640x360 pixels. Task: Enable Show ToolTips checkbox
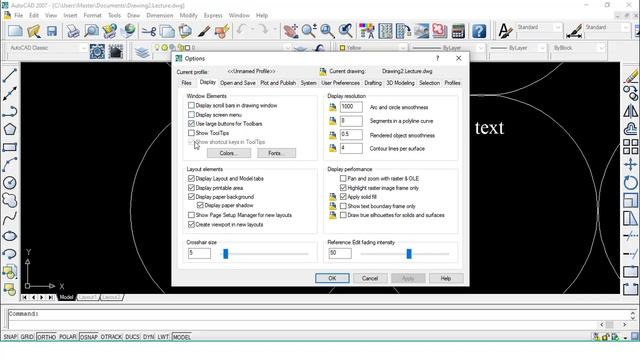coord(191,133)
